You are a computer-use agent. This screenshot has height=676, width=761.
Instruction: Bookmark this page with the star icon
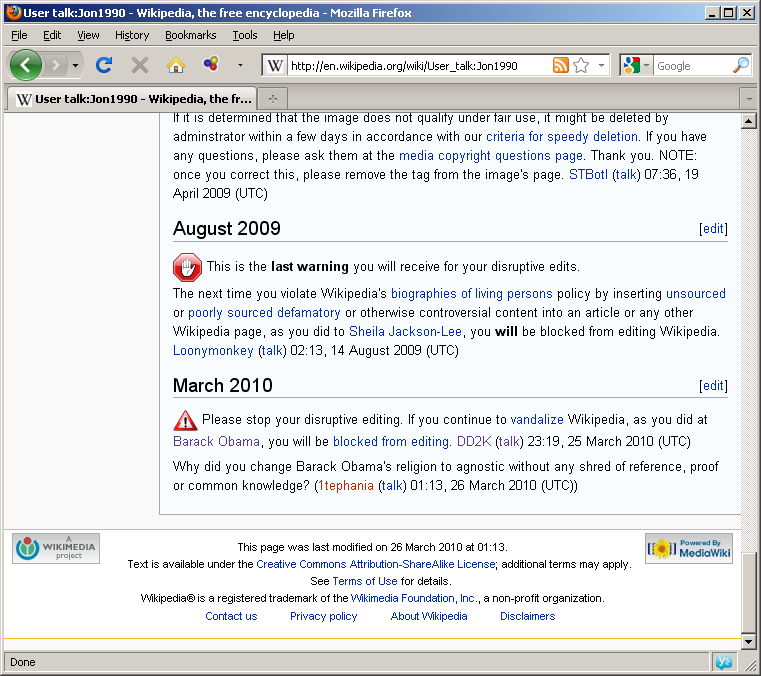[581, 65]
